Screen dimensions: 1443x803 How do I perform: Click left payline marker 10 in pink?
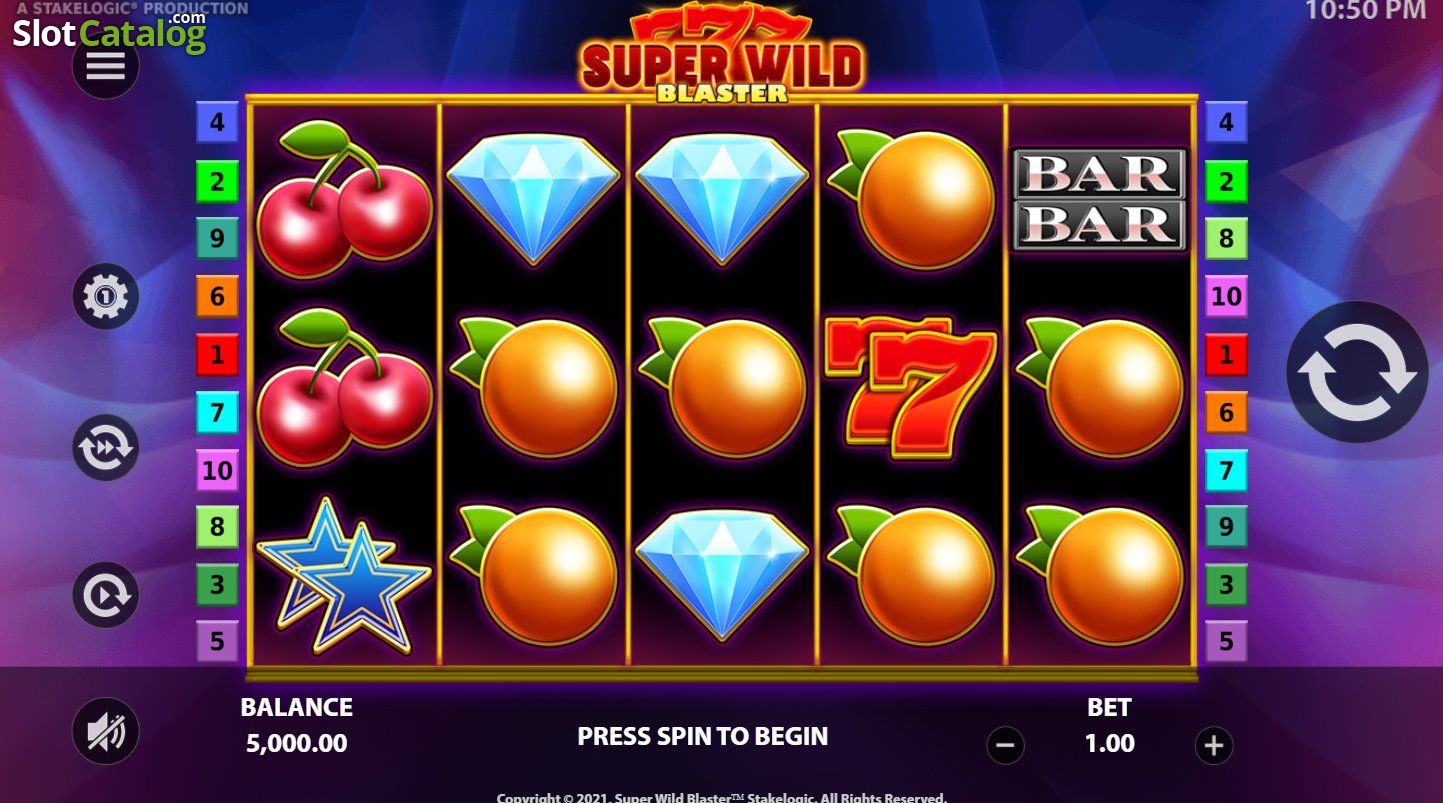217,470
